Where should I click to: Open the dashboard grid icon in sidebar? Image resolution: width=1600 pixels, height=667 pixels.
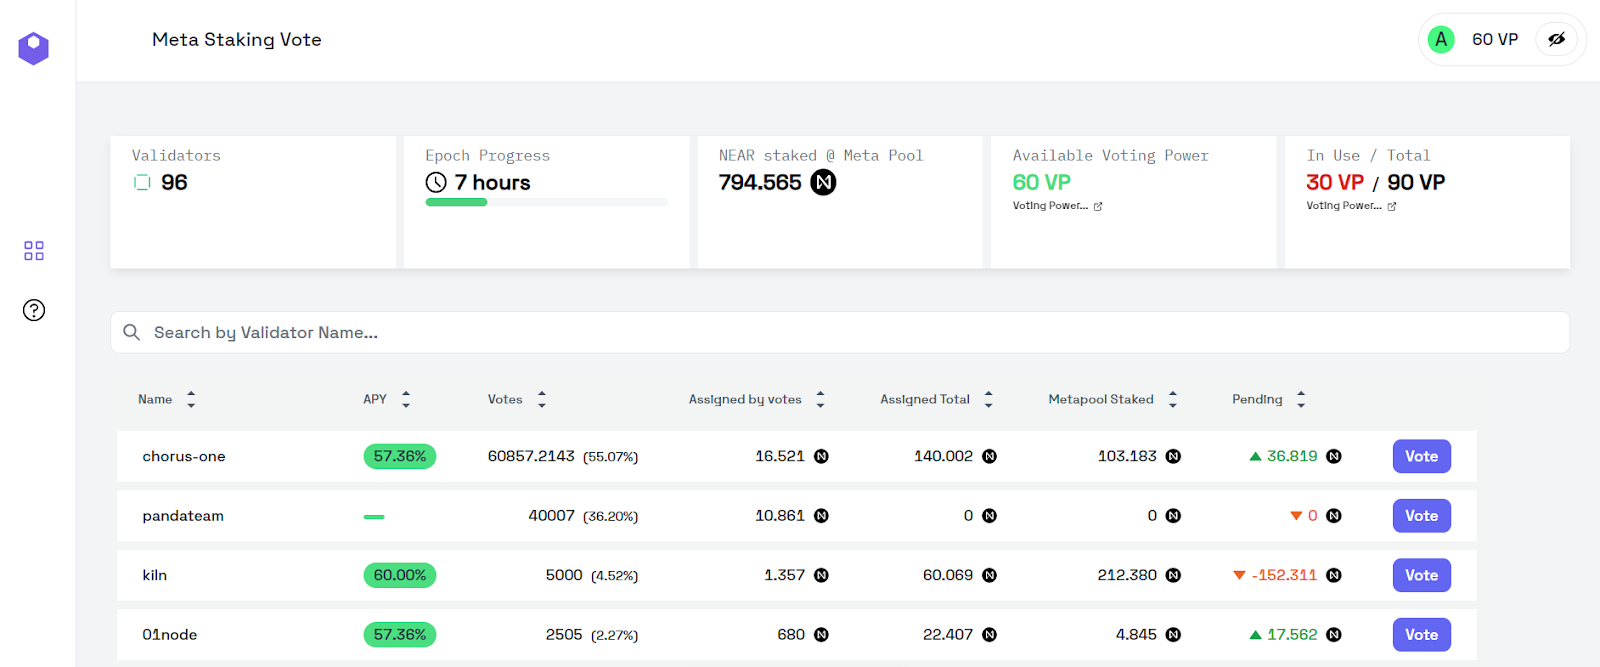point(34,251)
